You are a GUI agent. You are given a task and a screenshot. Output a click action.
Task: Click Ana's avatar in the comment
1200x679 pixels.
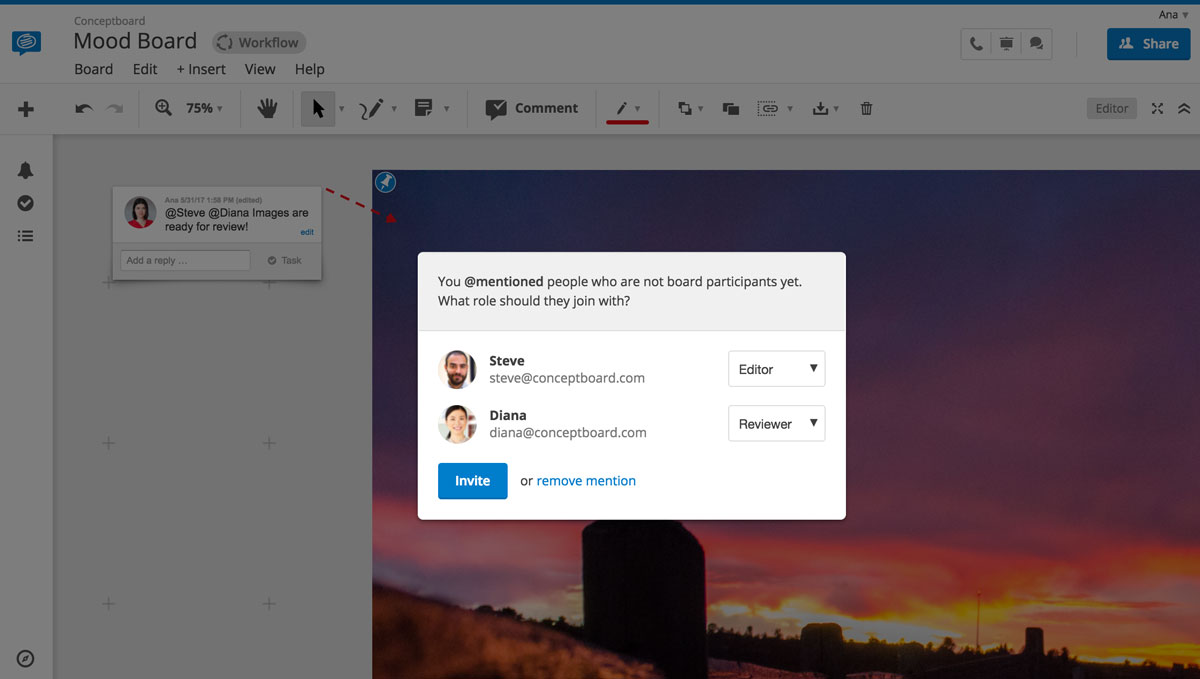point(140,212)
